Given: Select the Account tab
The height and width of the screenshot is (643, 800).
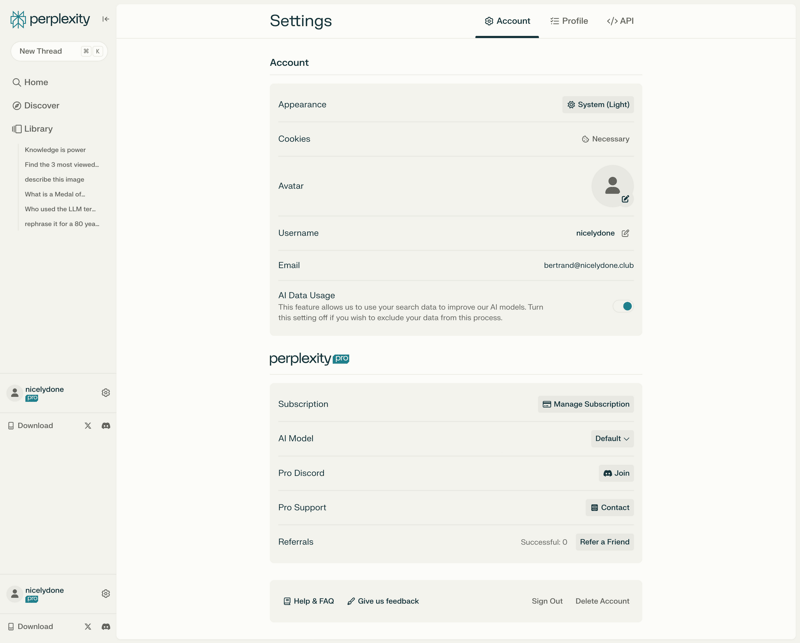Looking at the screenshot, I should [508, 20].
